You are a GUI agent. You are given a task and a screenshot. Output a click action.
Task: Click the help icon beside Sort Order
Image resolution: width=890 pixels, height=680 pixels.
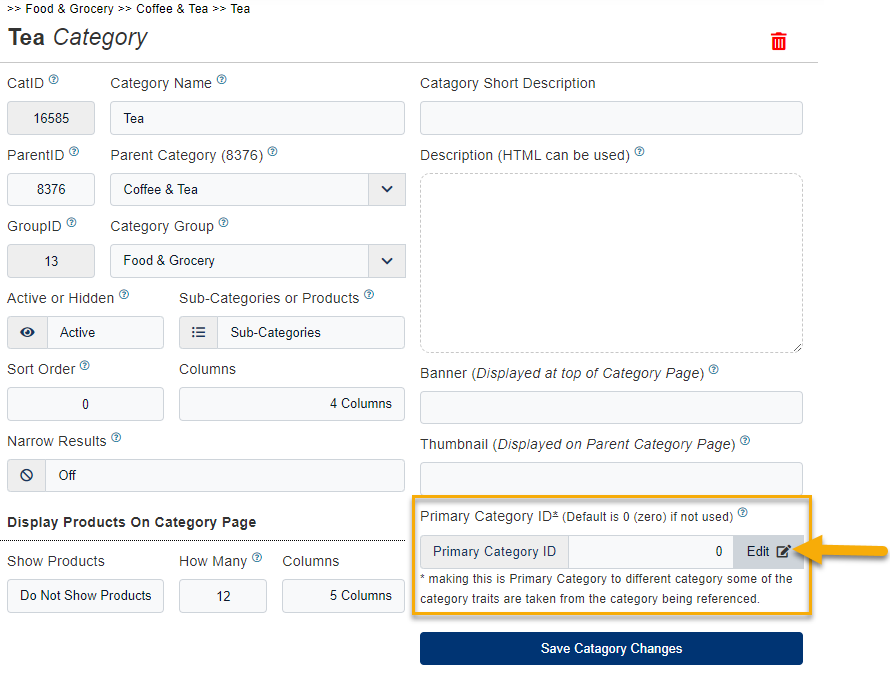(x=85, y=366)
